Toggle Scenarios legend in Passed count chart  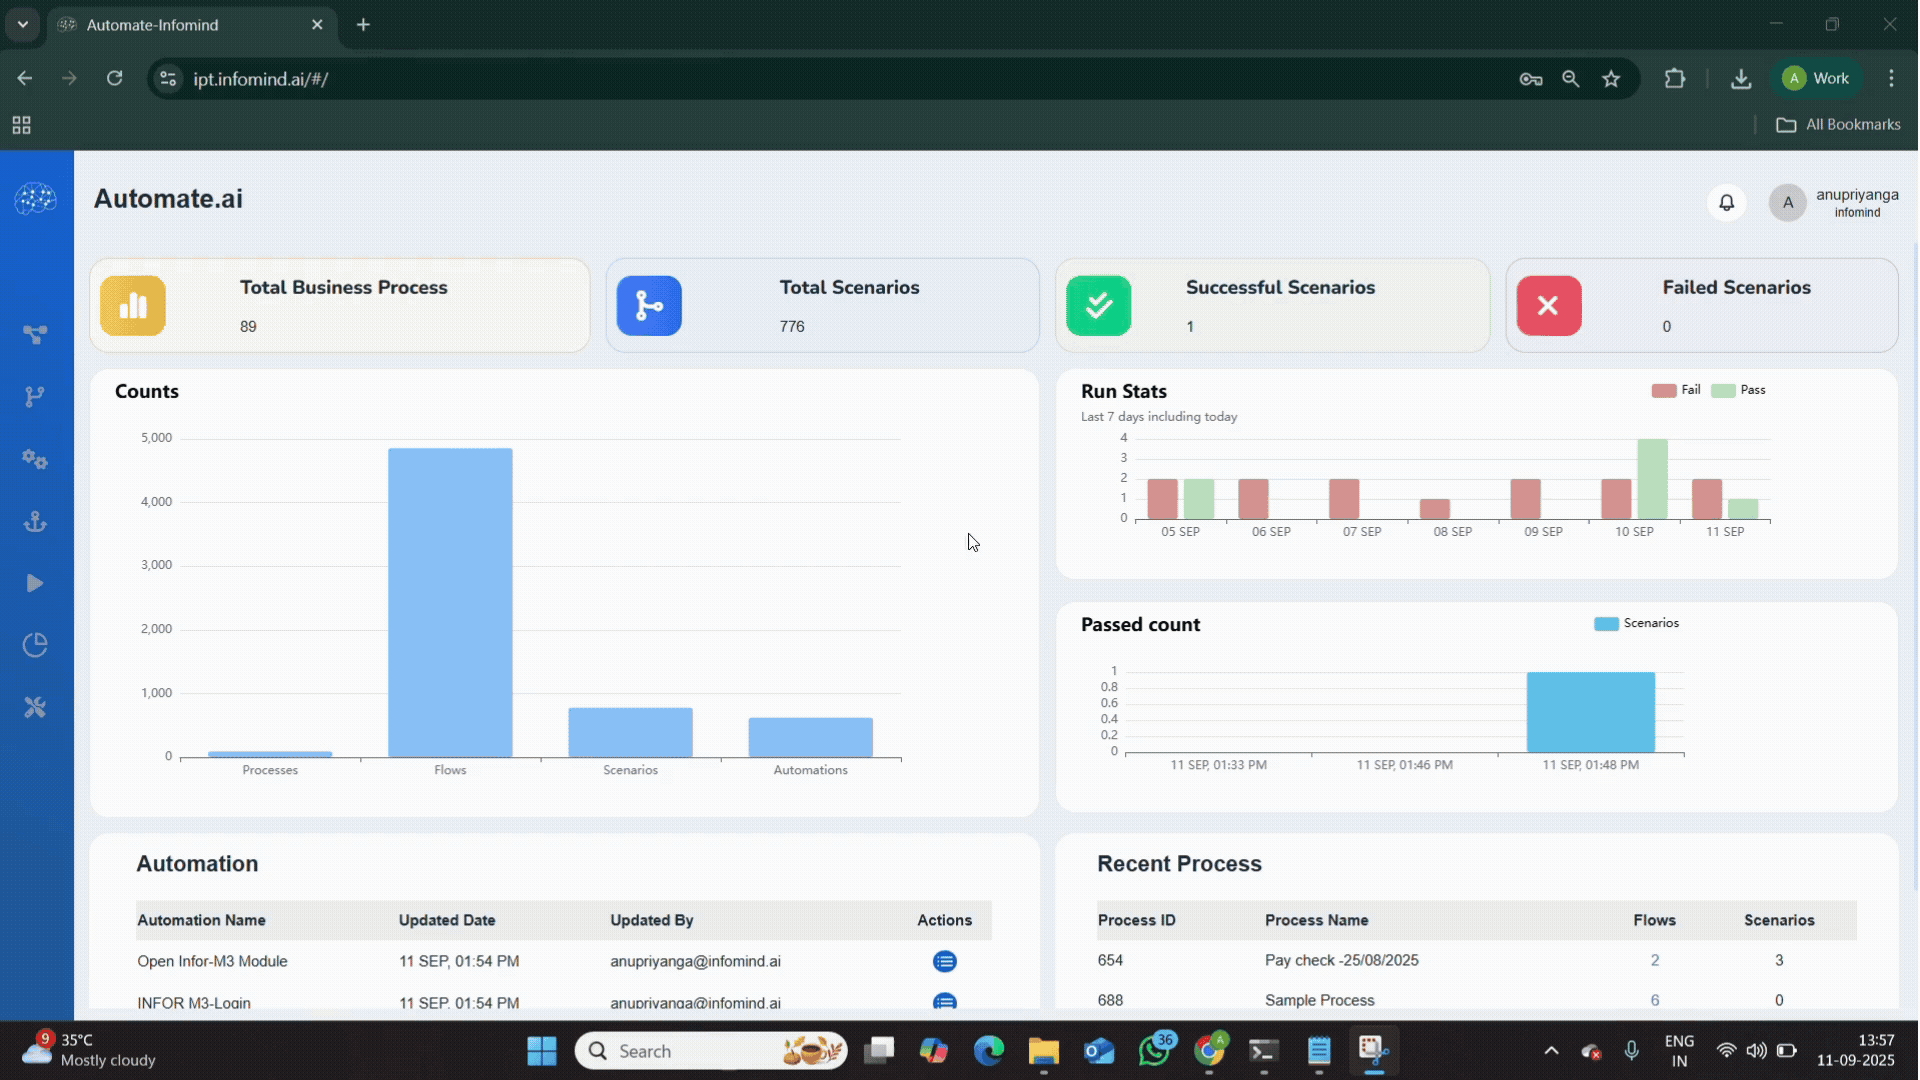1636,623
